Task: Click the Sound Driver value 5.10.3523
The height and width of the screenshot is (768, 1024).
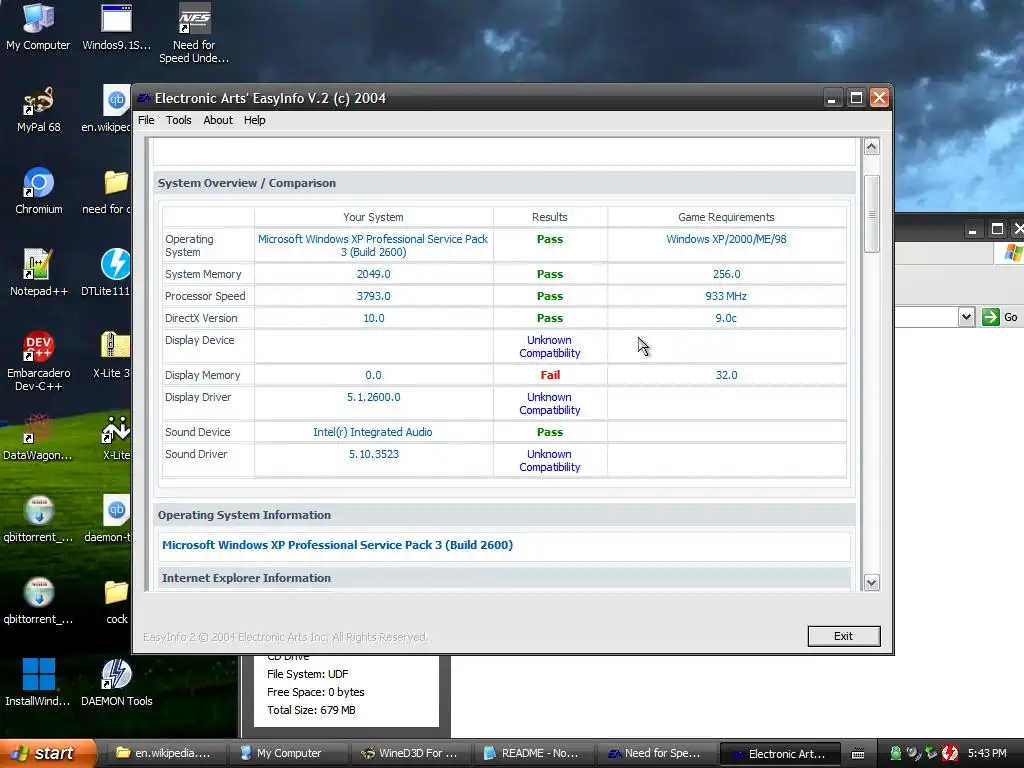Action: click(374, 454)
